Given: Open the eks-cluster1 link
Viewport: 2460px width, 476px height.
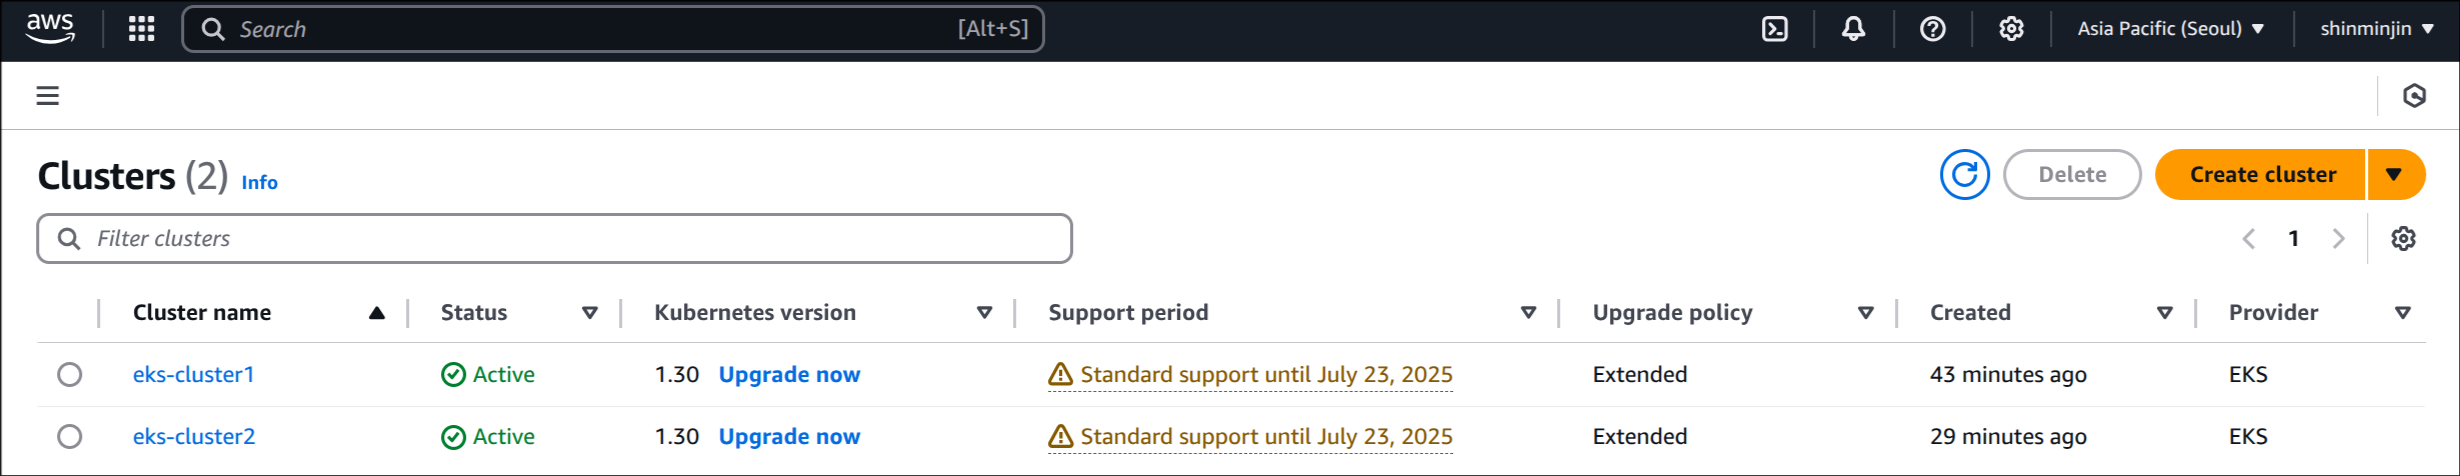Looking at the screenshot, I should coord(194,375).
